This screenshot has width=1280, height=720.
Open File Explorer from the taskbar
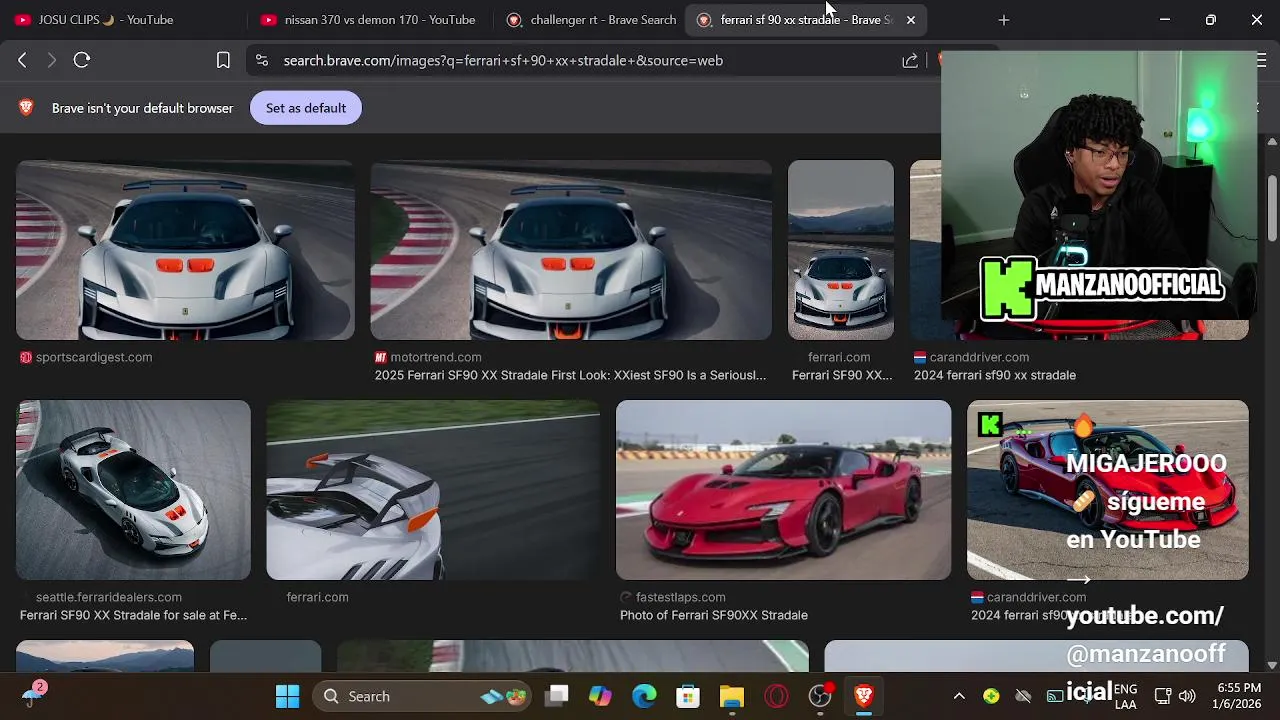pos(732,696)
